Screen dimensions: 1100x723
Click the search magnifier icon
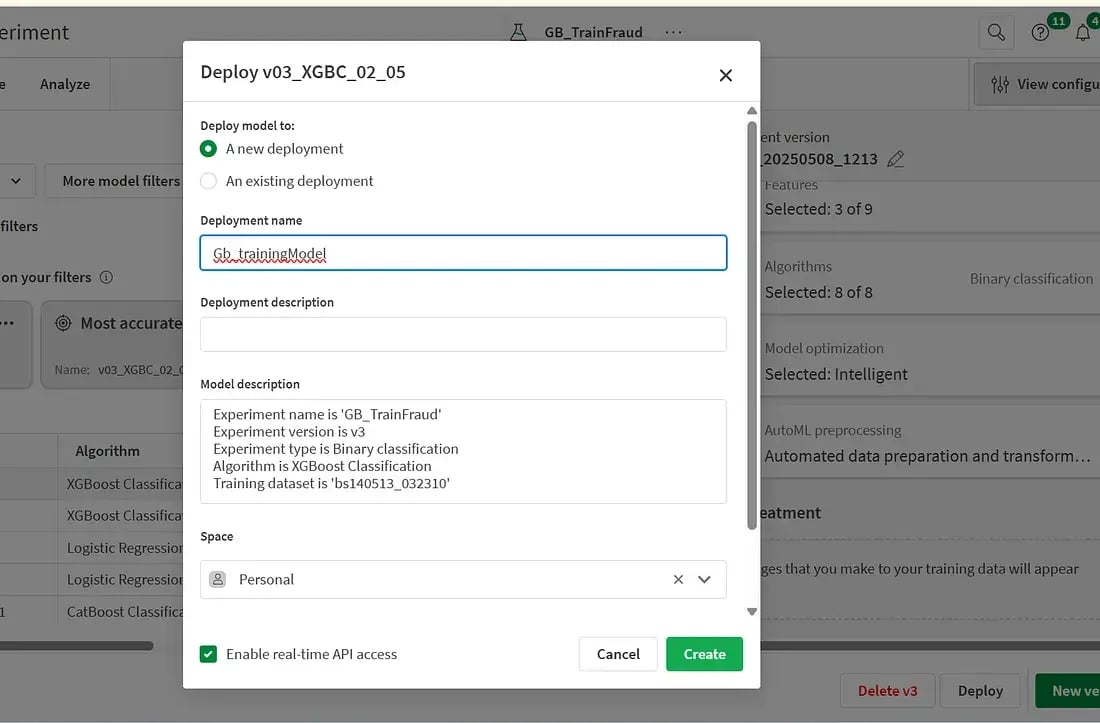point(996,33)
